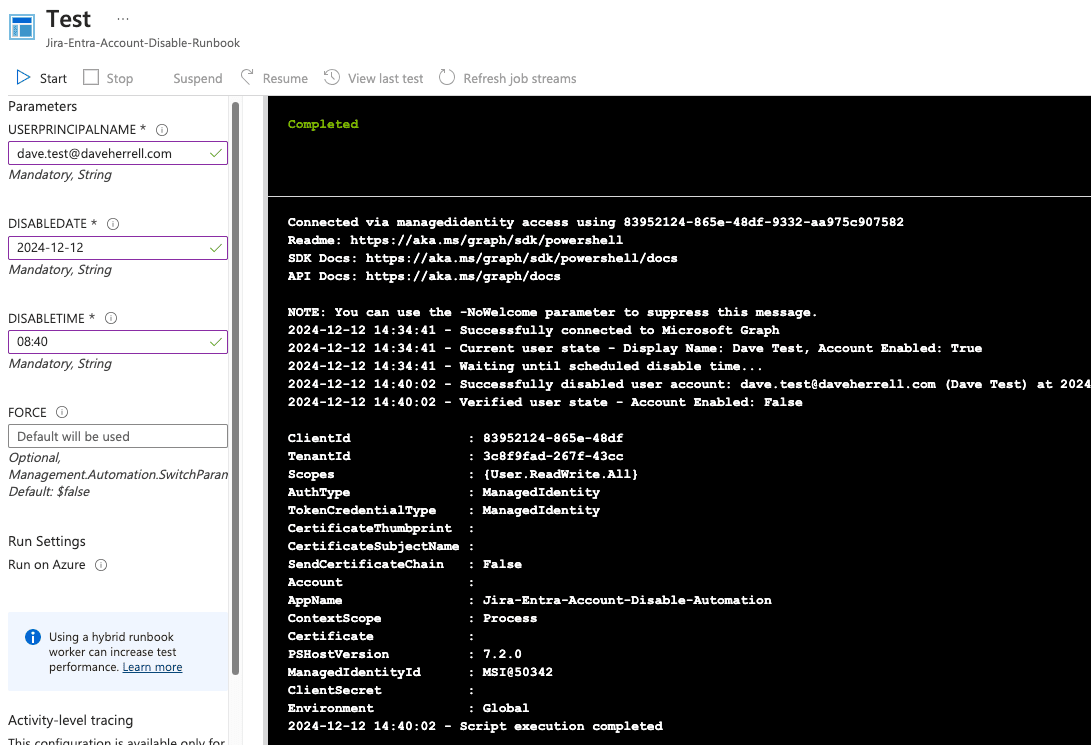Screen dimensions: 1091x745
Task: Click AppName value Jira-Entra-Account-Disable-Automation
Action: (x=627, y=600)
